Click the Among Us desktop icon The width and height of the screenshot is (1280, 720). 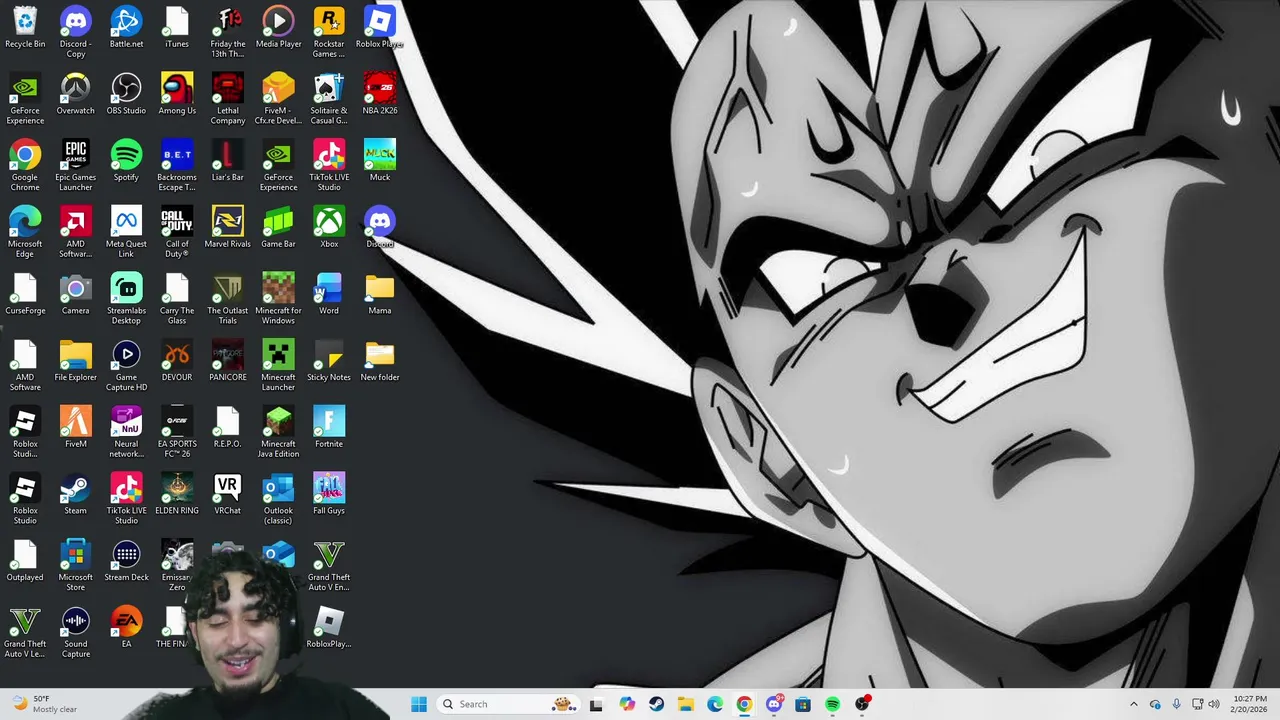(177, 95)
